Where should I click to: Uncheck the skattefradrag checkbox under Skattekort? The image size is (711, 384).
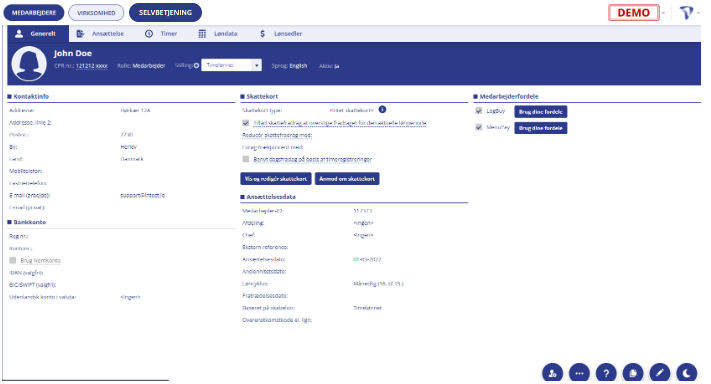[x=246, y=123]
